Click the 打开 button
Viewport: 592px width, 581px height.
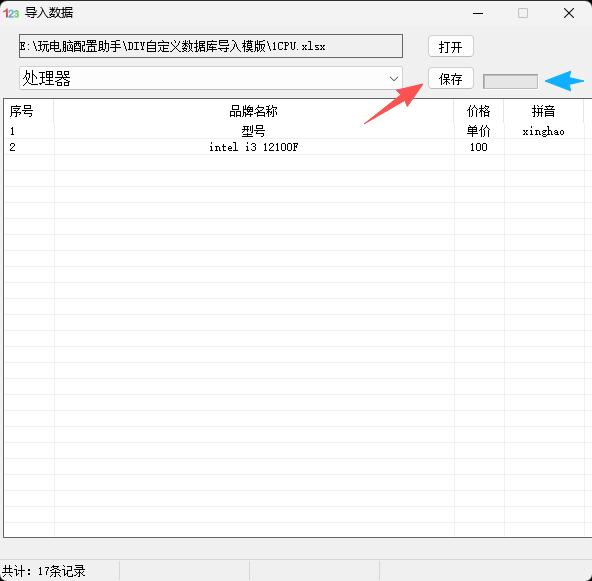point(450,46)
